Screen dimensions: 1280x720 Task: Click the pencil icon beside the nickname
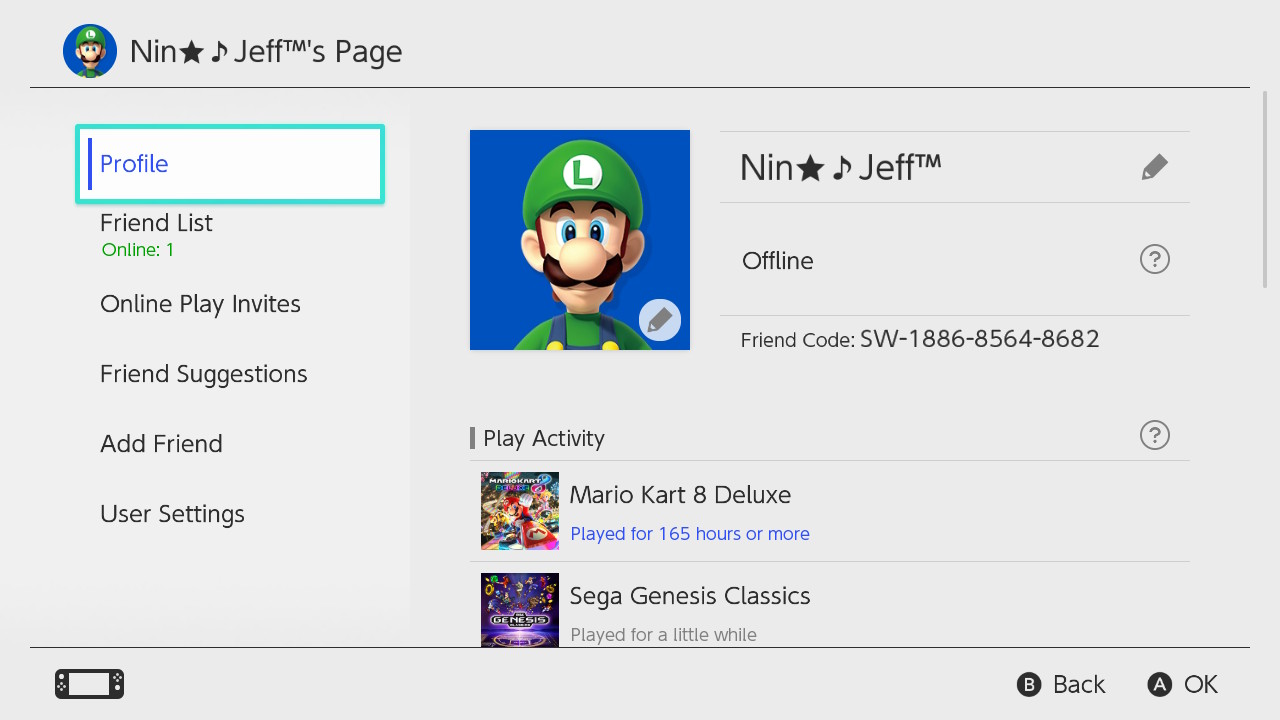pos(1154,167)
